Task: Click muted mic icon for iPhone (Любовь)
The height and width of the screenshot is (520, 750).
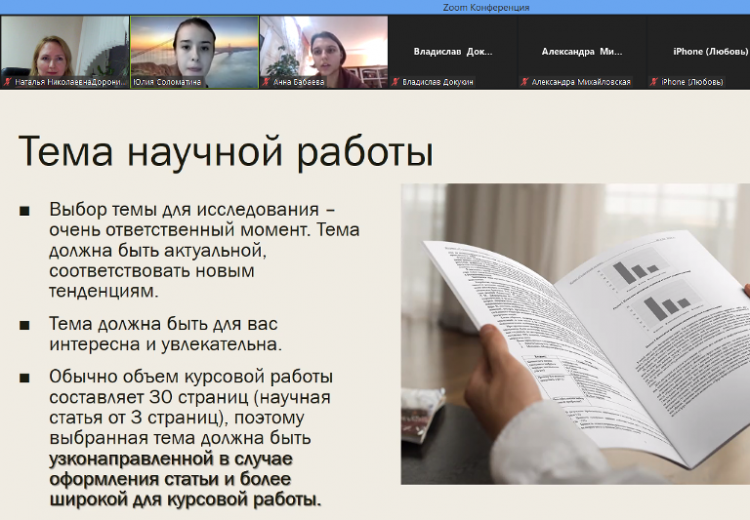Action: pos(654,82)
